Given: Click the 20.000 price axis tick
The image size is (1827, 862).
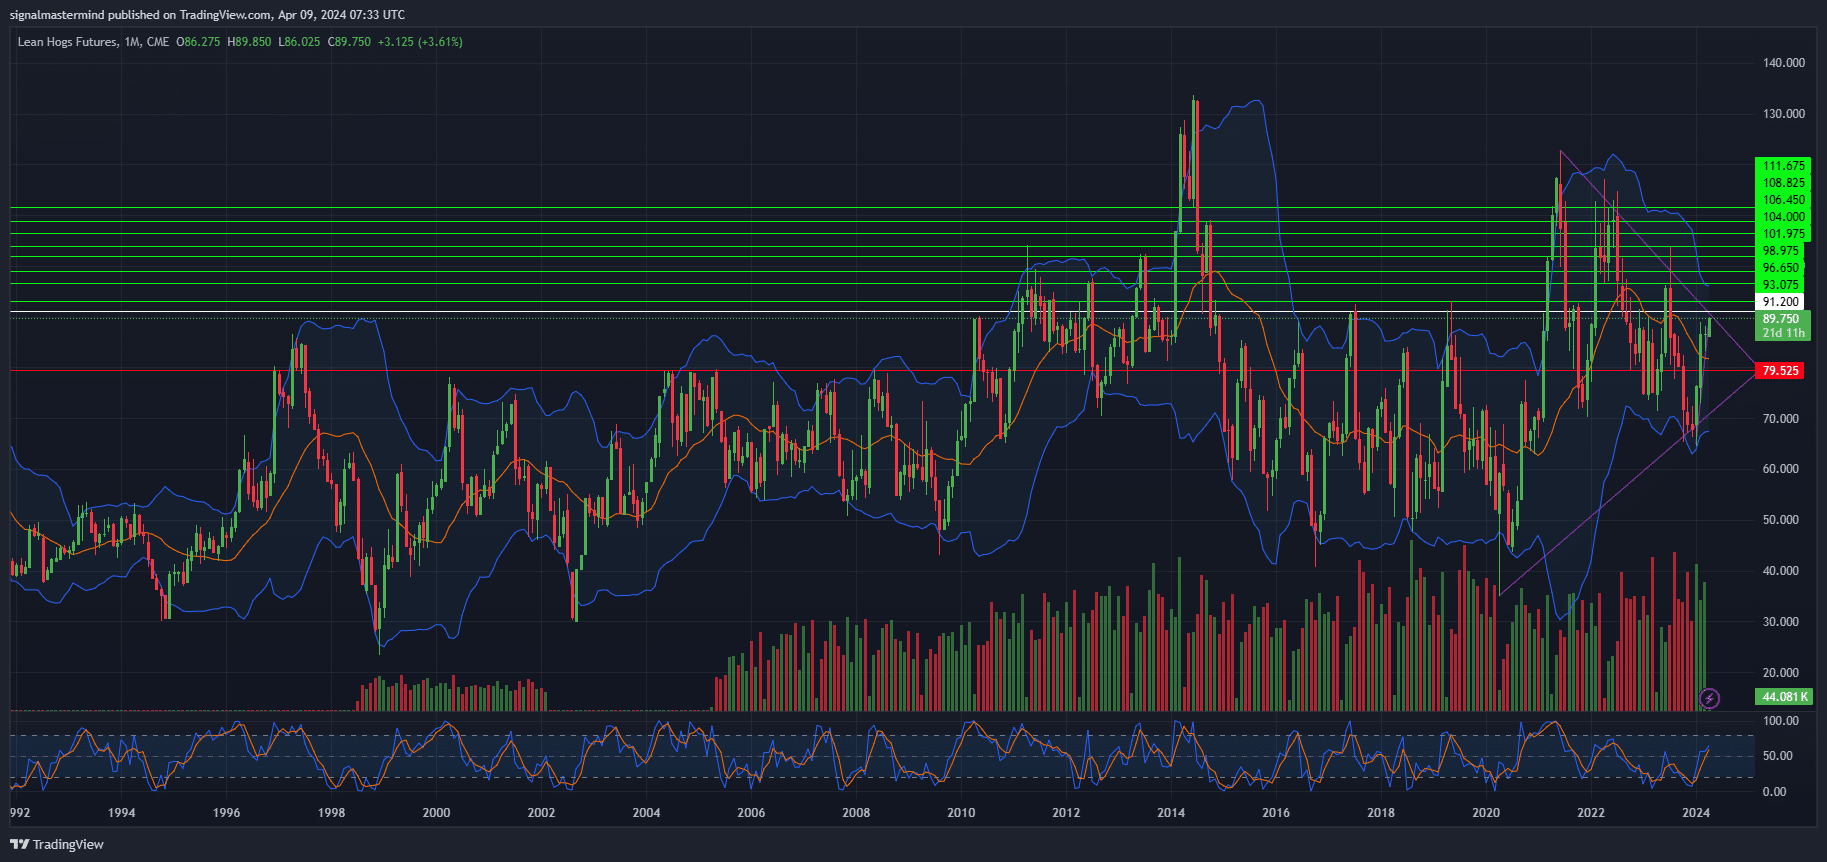Looking at the screenshot, I should click(x=1780, y=673).
